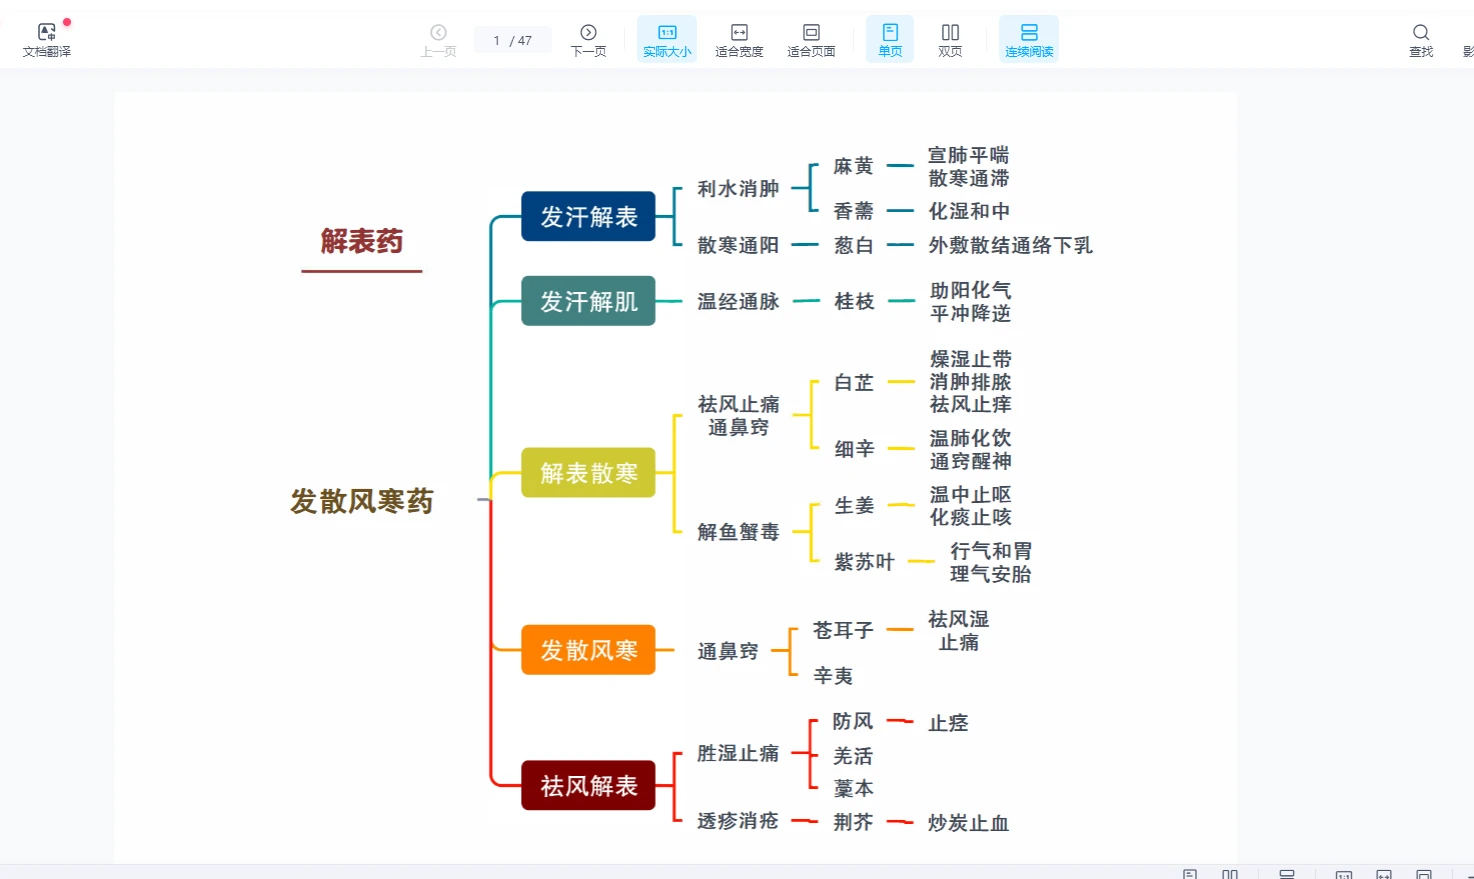
Task: Click the 温肺化饮 通窍醒神 description
Action: click(x=970, y=449)
